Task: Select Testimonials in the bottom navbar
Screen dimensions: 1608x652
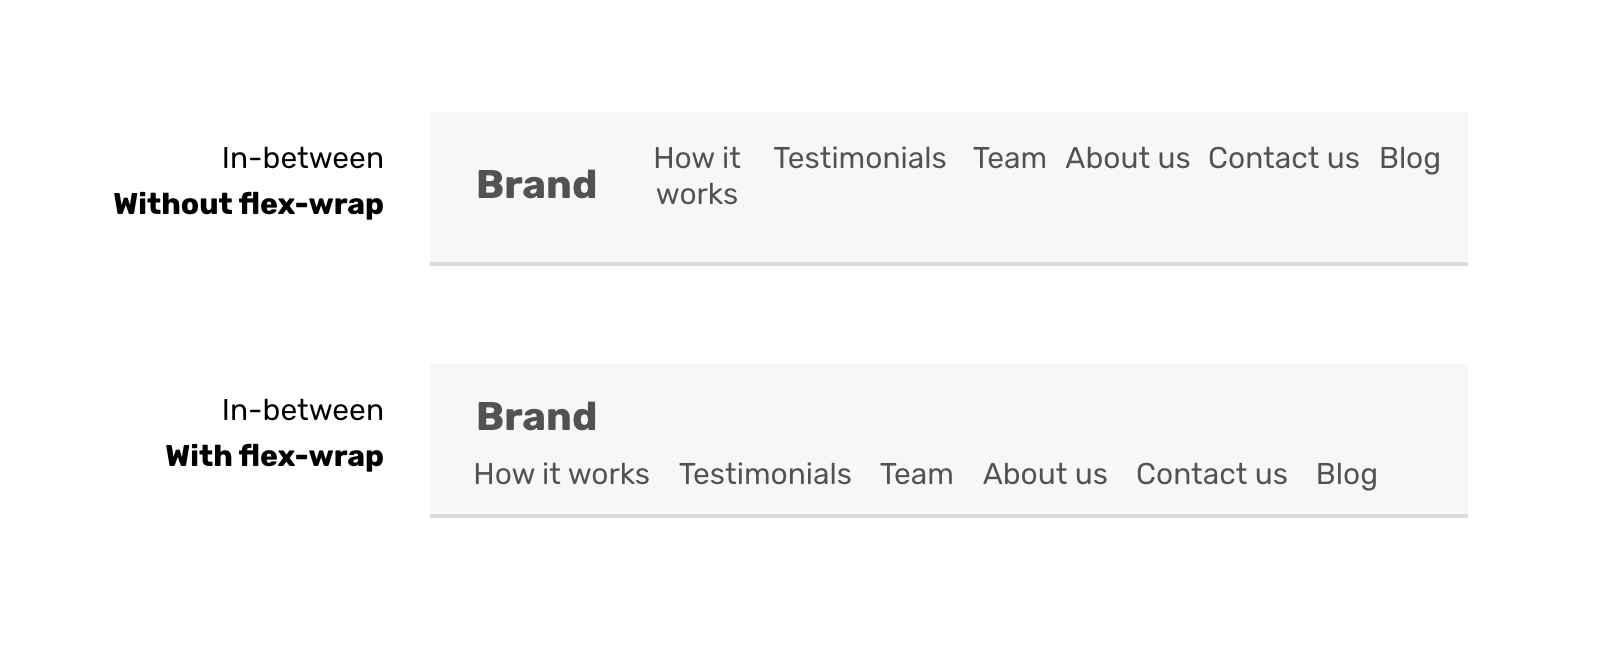Action: pos(765,474)
